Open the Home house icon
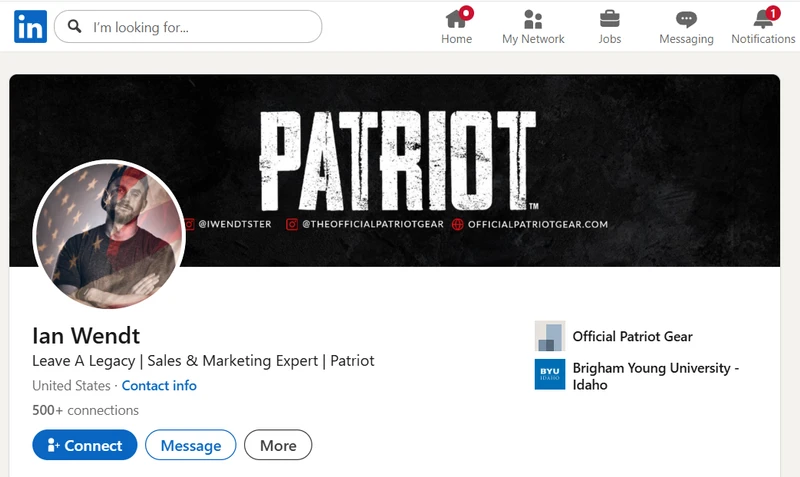 457,18
